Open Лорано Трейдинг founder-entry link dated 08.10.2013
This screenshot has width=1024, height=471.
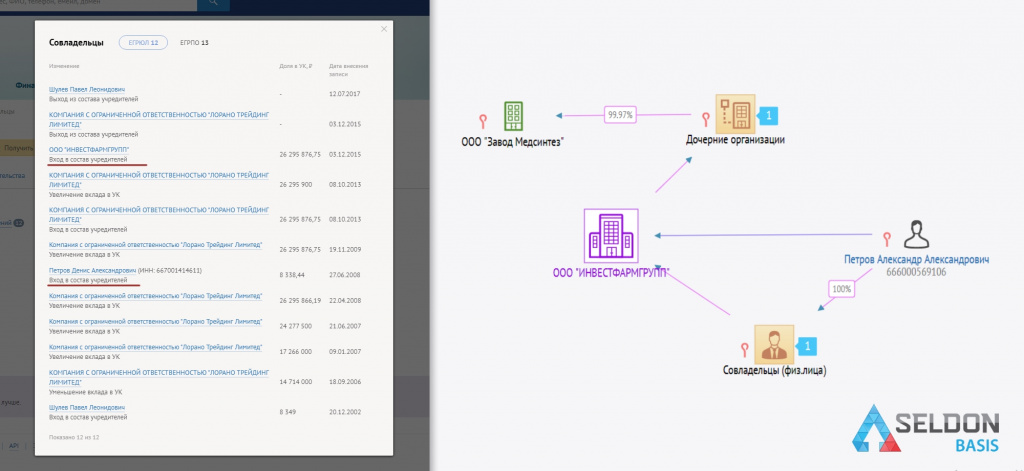[x=159, y=214]
